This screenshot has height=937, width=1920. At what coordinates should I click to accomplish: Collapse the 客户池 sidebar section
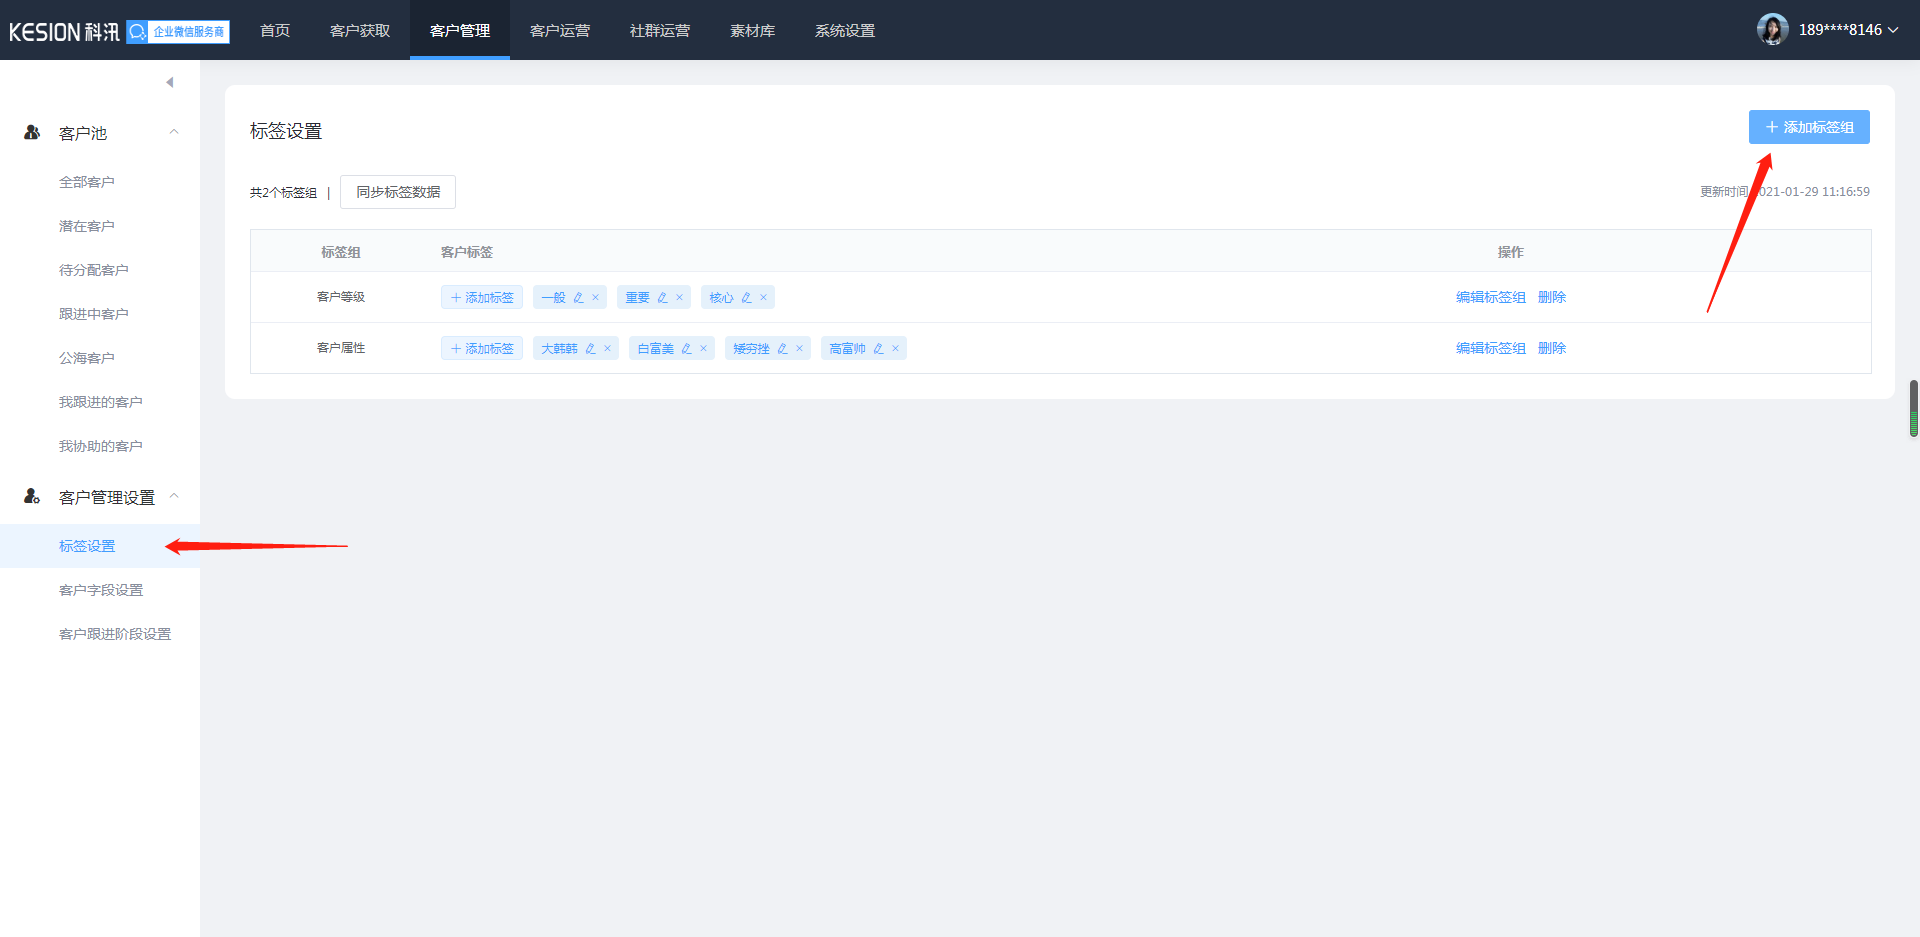tap(174, 132)
